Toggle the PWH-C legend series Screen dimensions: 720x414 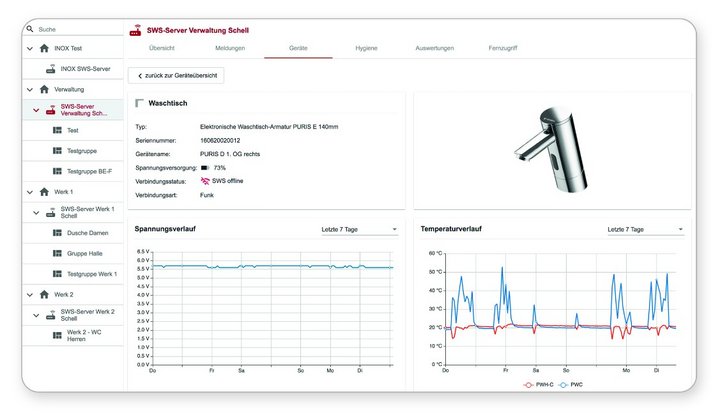tap(528, 383)
